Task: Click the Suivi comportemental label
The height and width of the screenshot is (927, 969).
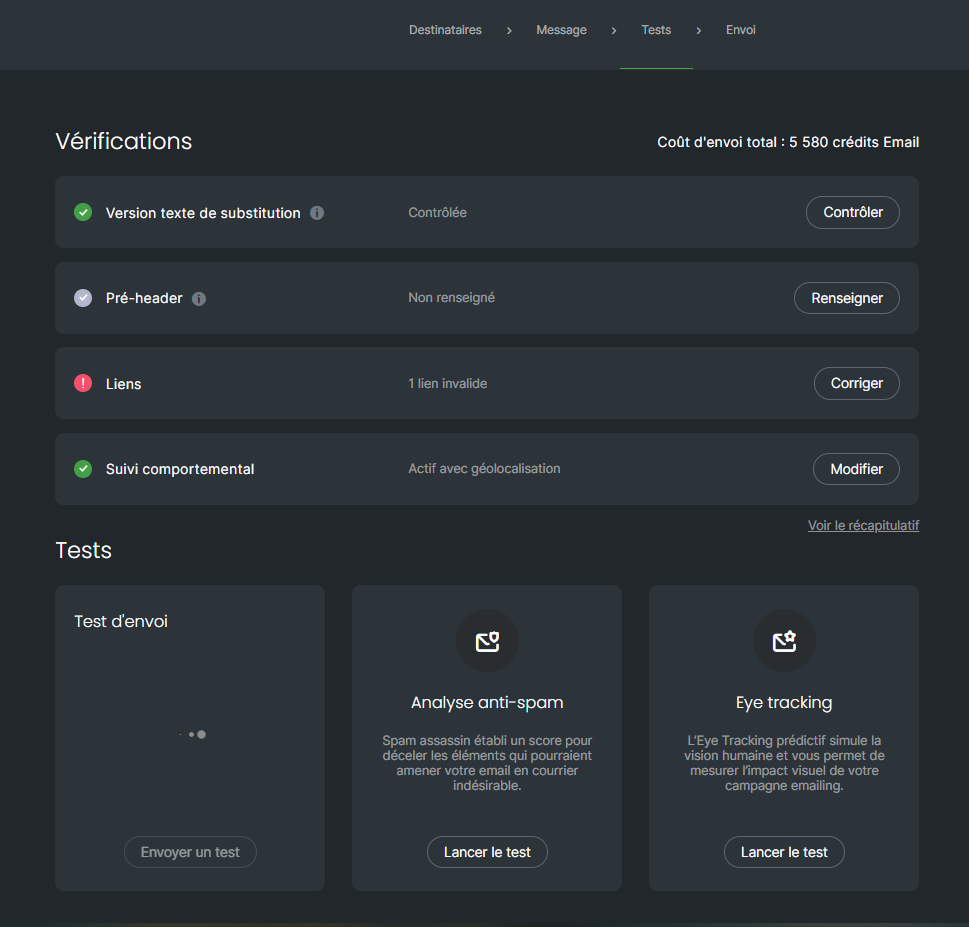Action: click(180, 469)
